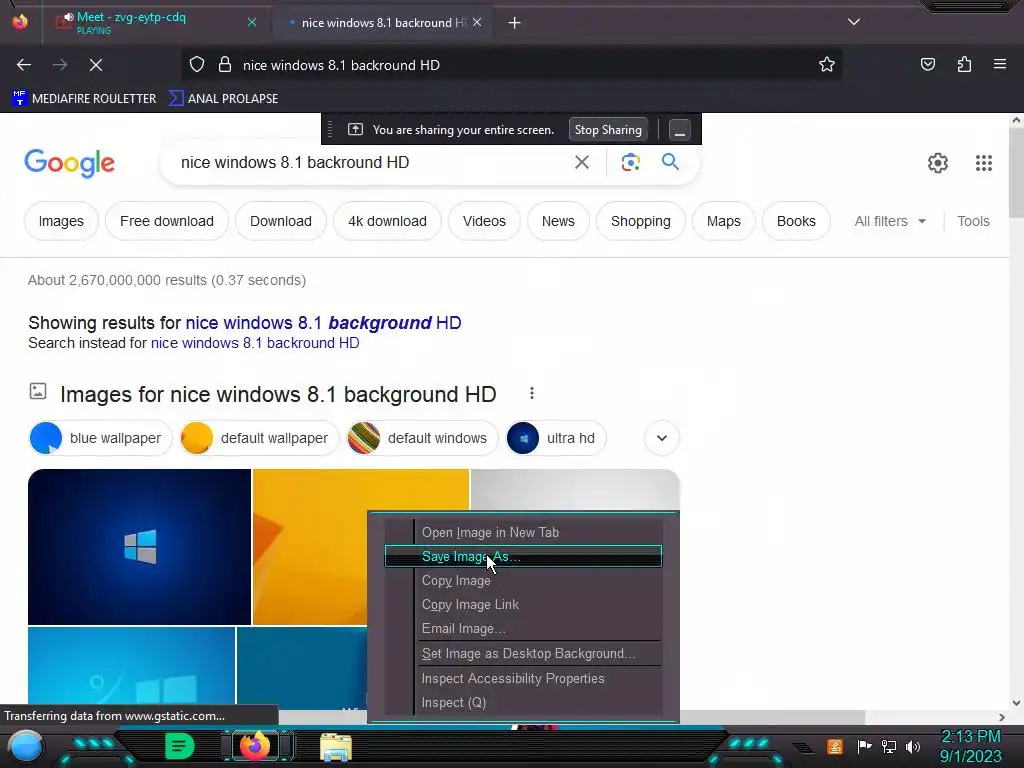Choose Copy Image from context menu

[x=523, y=581]
